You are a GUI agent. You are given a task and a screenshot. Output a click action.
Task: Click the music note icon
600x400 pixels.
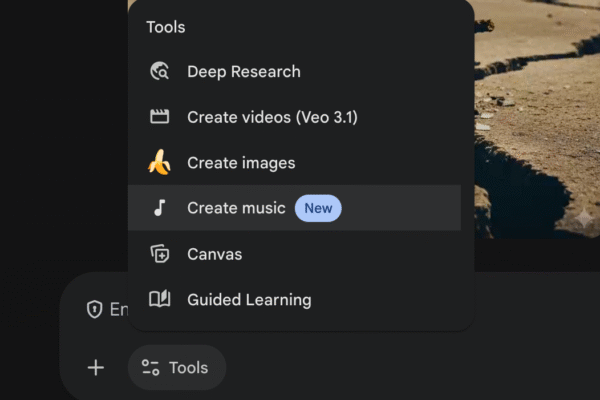160,208
